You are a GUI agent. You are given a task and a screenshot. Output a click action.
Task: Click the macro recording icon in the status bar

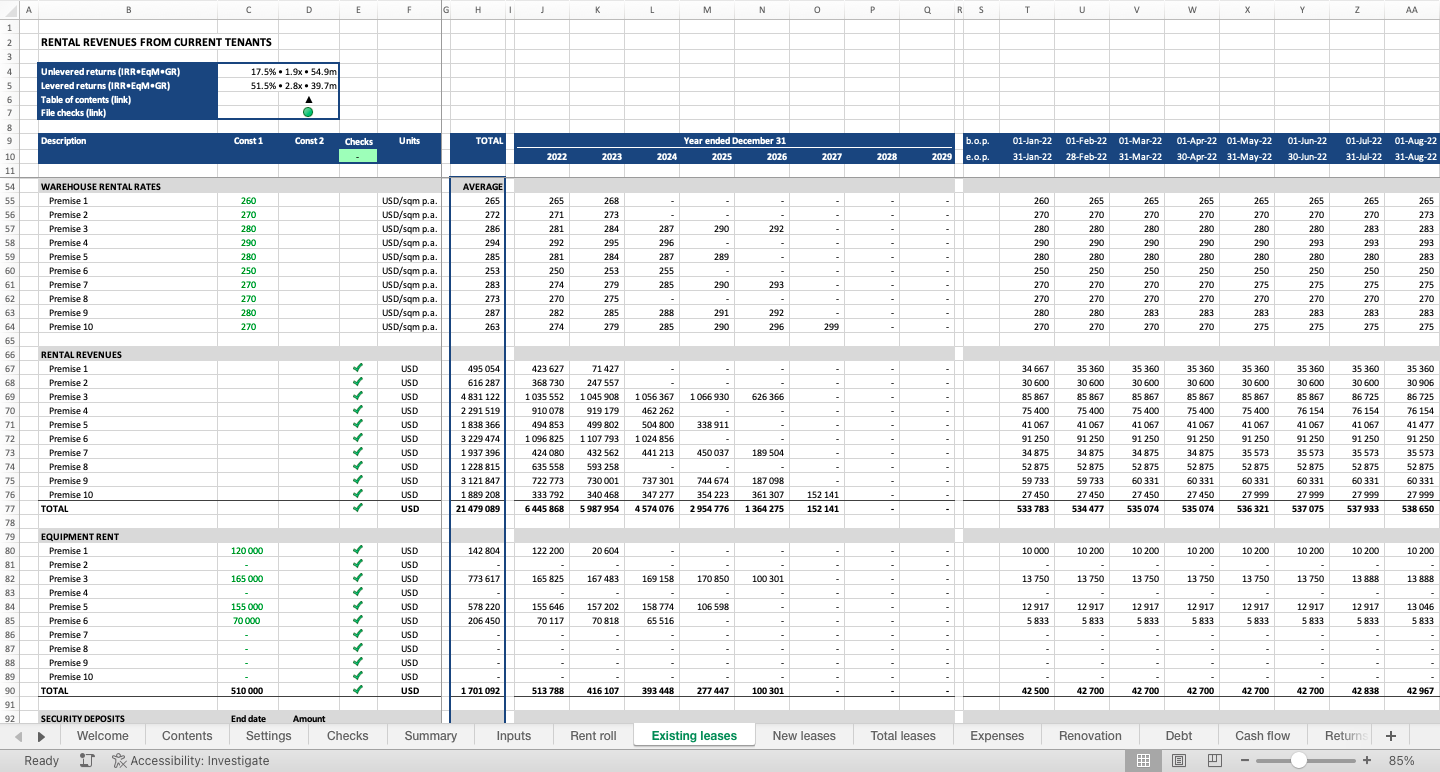click(x=87, y=760)
